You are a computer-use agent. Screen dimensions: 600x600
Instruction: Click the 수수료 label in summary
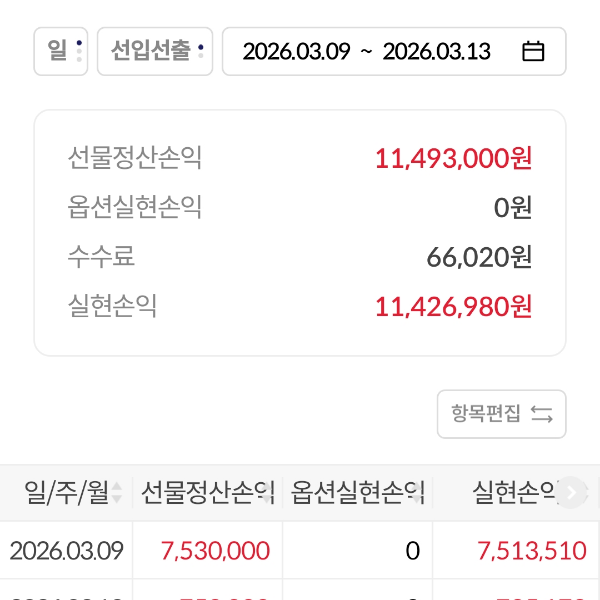(x=101, y=257)
